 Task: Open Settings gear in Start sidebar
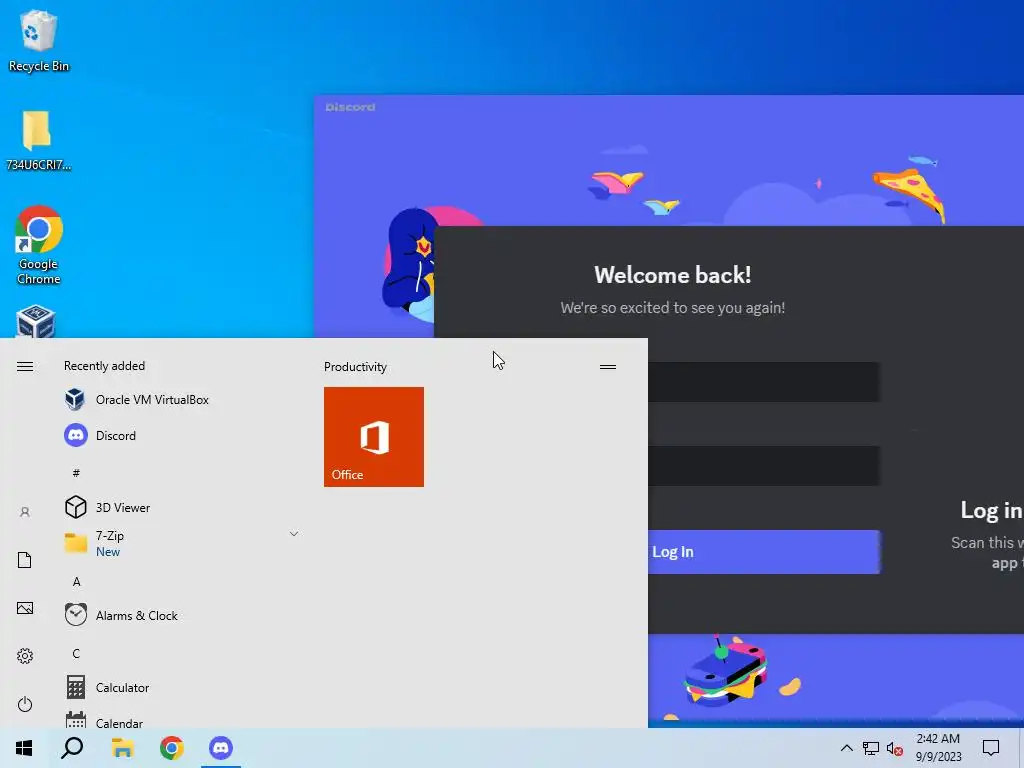point(25,656)
